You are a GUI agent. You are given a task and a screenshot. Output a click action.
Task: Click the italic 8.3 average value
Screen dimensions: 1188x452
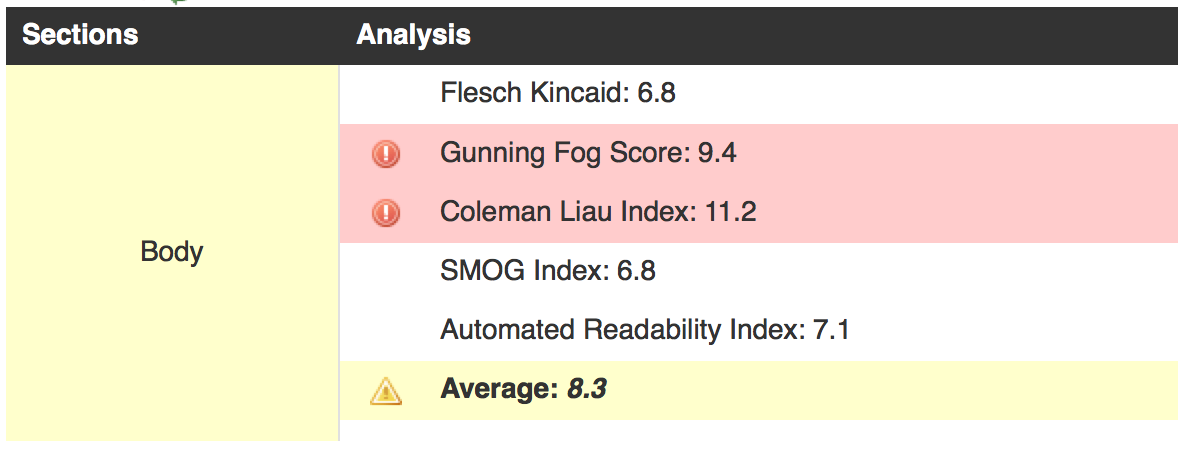tap(587, 389)
